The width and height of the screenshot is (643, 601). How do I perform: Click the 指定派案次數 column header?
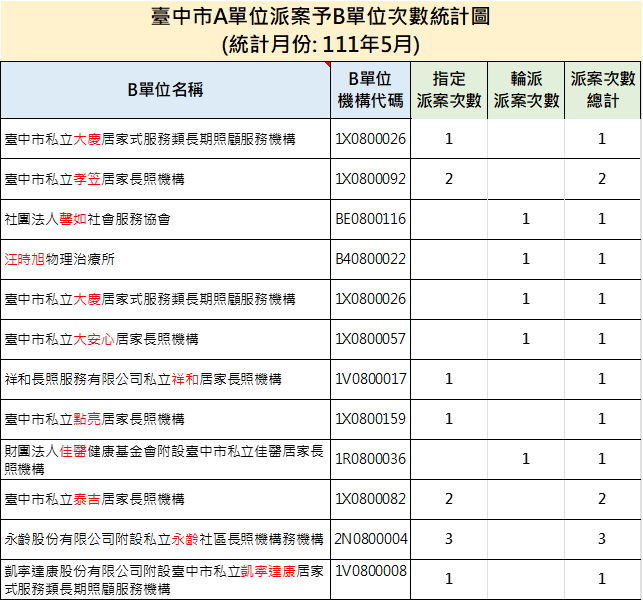pos(449,90)
